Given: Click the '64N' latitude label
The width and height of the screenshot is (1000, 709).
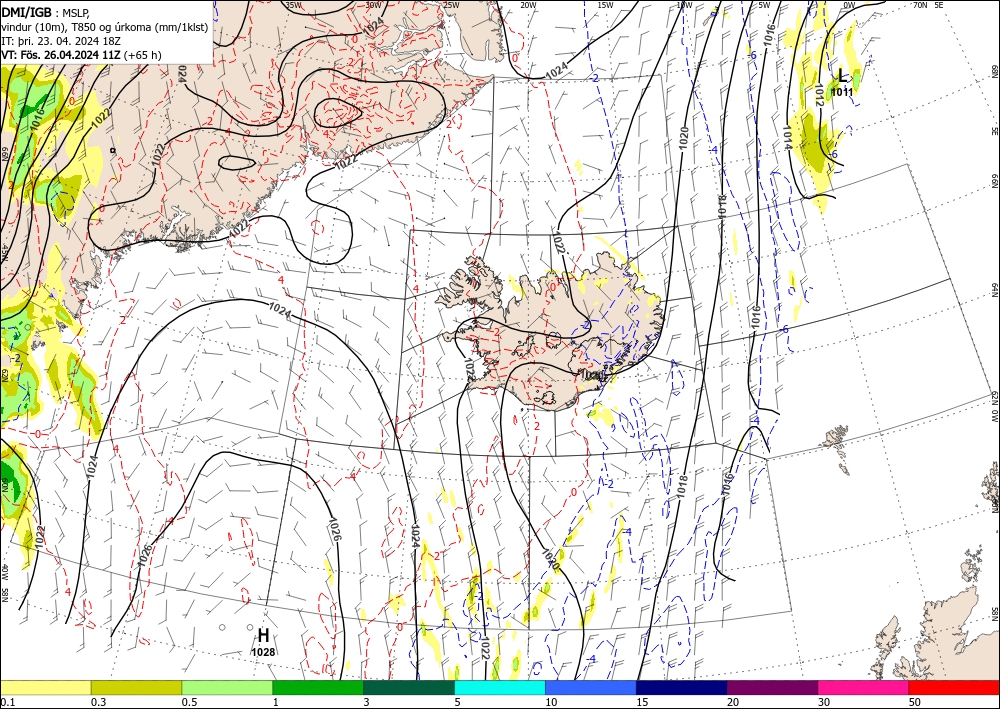Looking at the screenshot, I should point(994,290).
